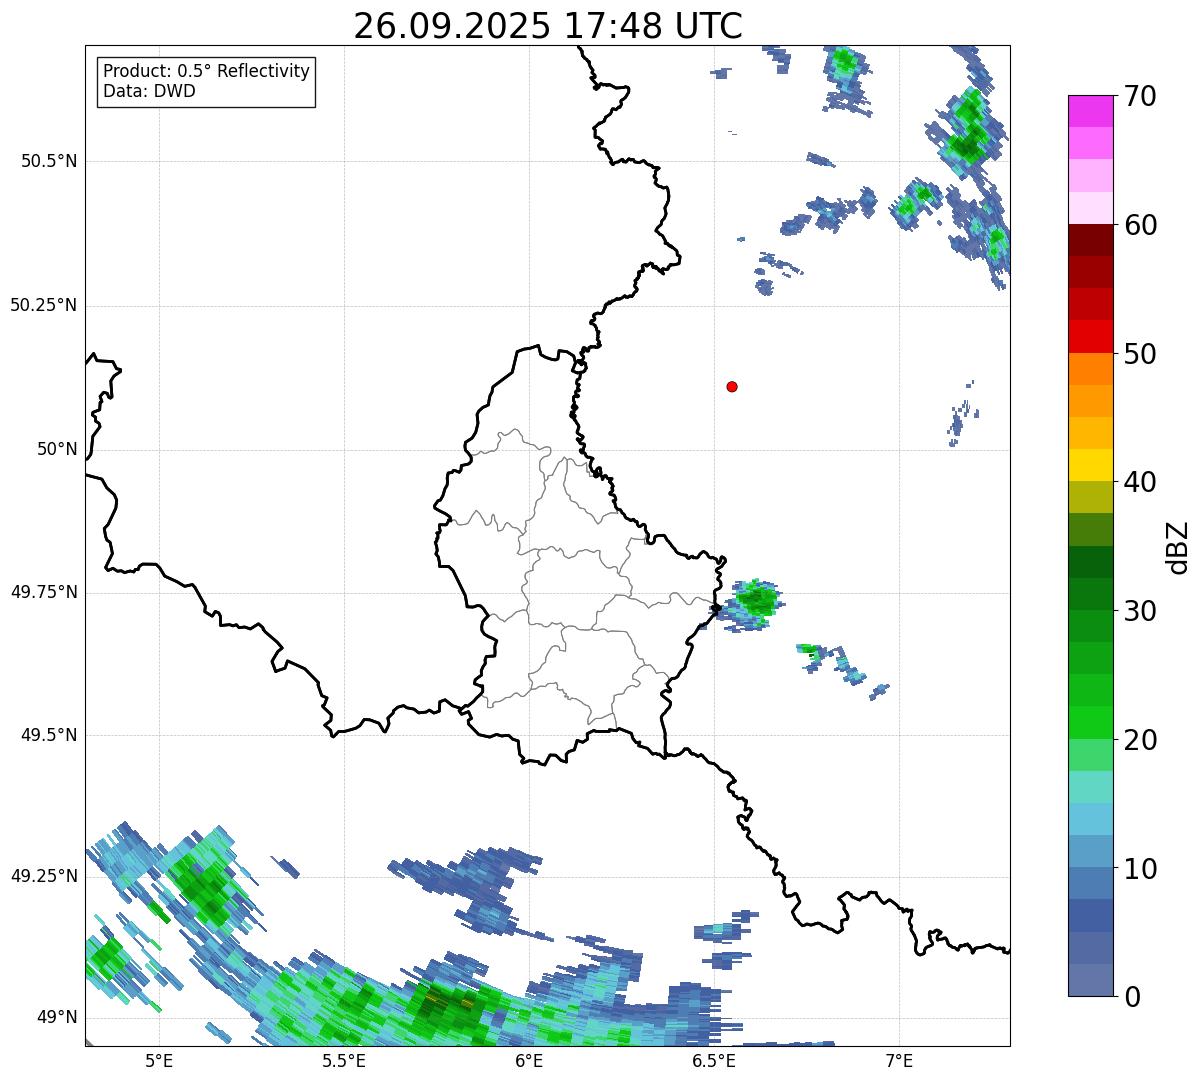Click the 49.75°N latitude label
1202x1081 pixels.
pos(44,592)
